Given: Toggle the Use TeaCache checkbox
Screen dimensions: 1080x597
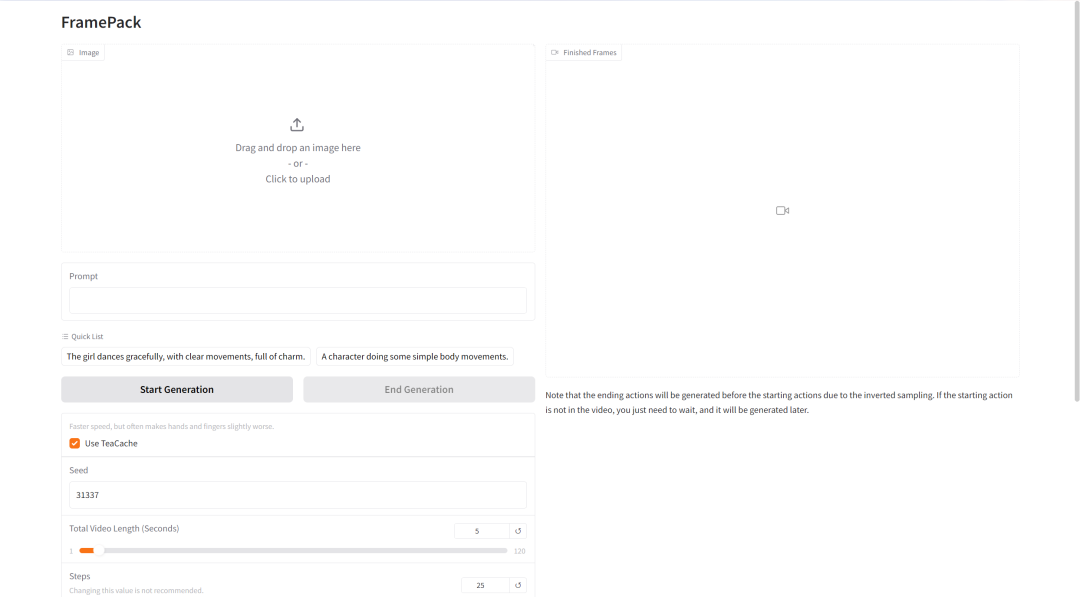Looking at the screenshot, I should pos(74,443).
